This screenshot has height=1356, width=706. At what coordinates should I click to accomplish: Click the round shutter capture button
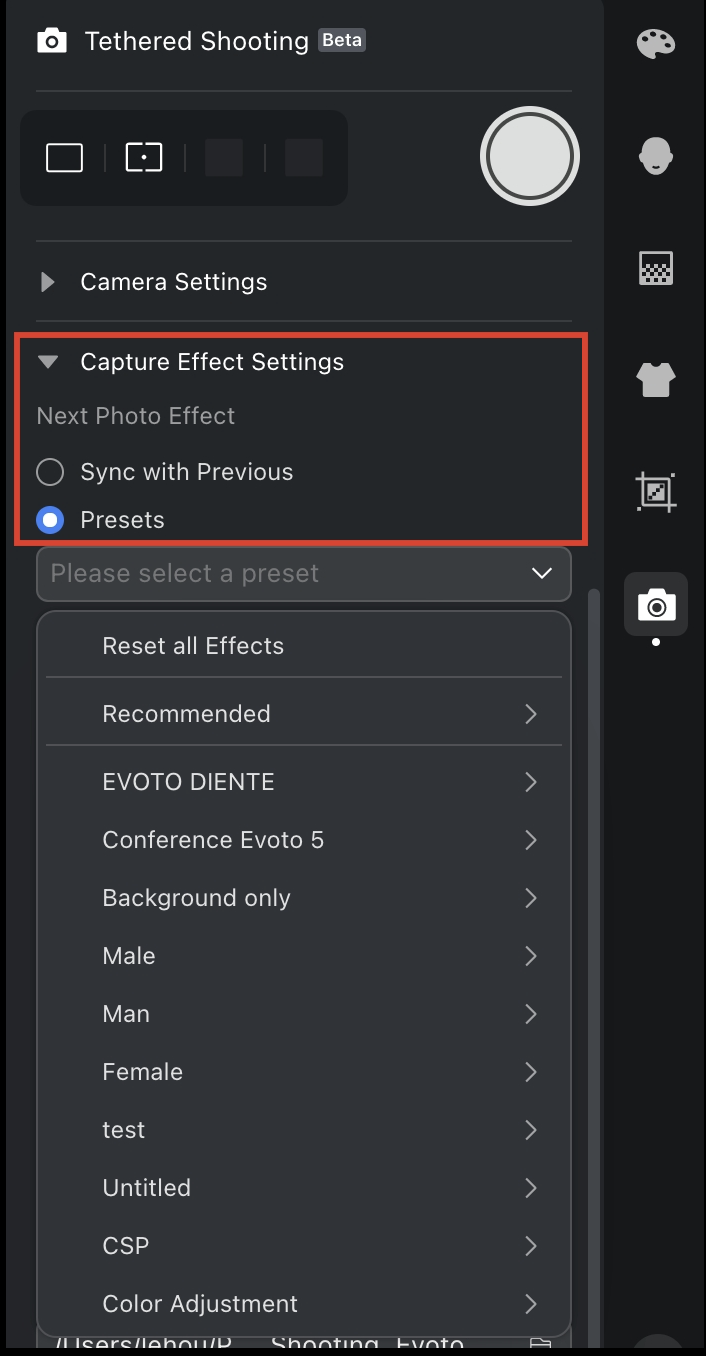tap(530, 157)
